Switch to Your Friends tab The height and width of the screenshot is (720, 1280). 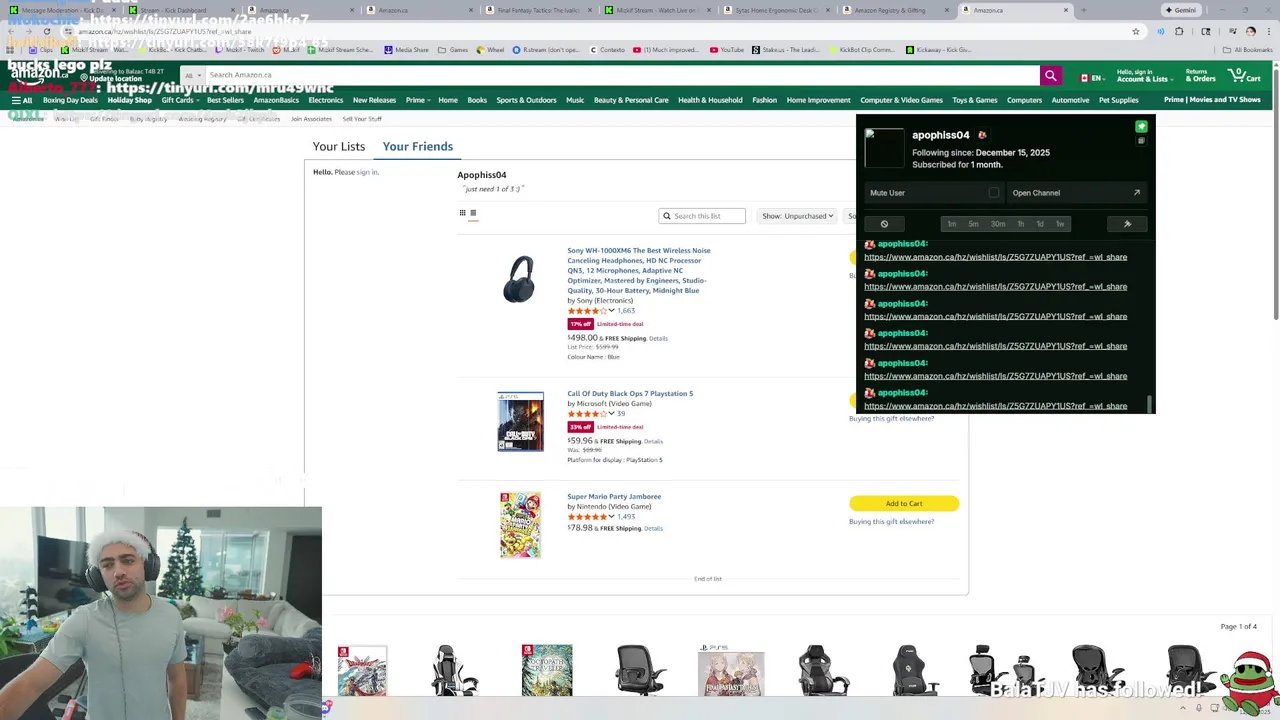point(417,146)
